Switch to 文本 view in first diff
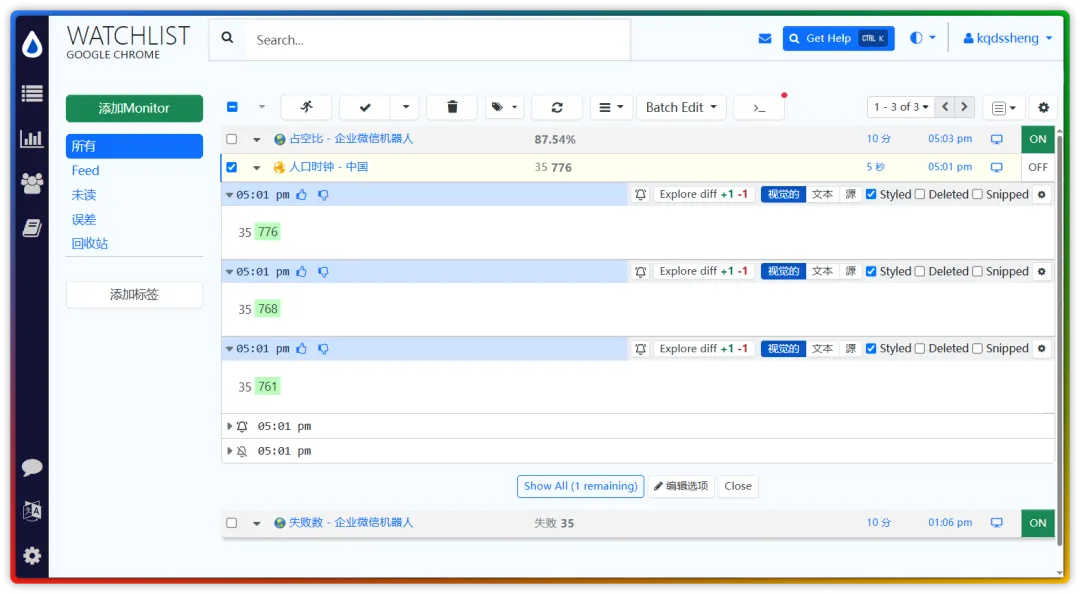 tap(822, 194)
